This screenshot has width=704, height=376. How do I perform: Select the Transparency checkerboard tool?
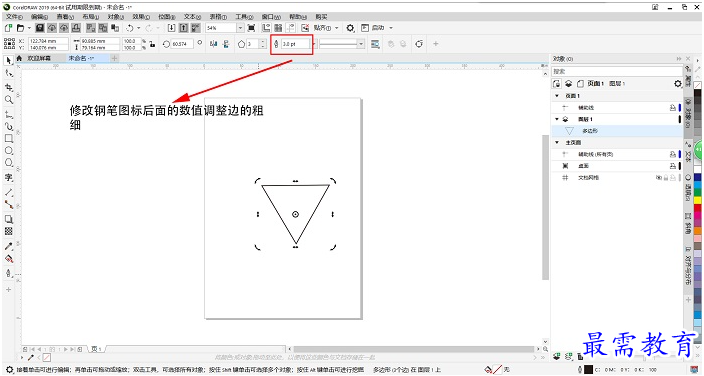click(x=9, y=231)
